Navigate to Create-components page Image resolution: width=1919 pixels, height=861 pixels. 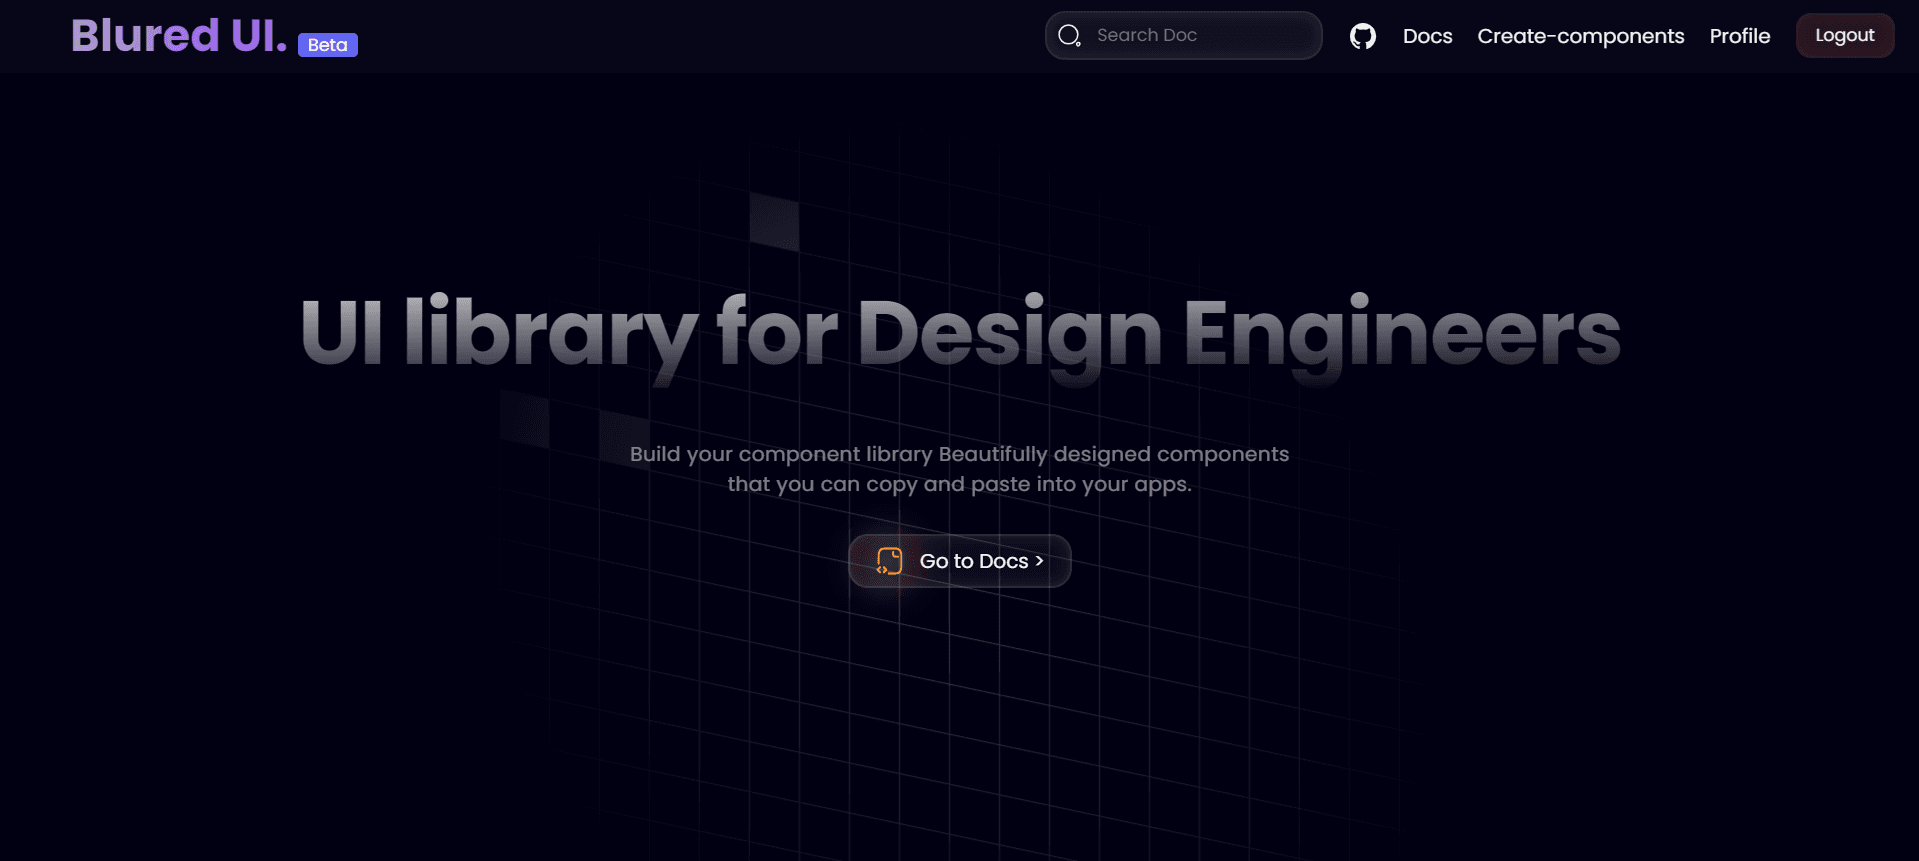(1580, 36)
